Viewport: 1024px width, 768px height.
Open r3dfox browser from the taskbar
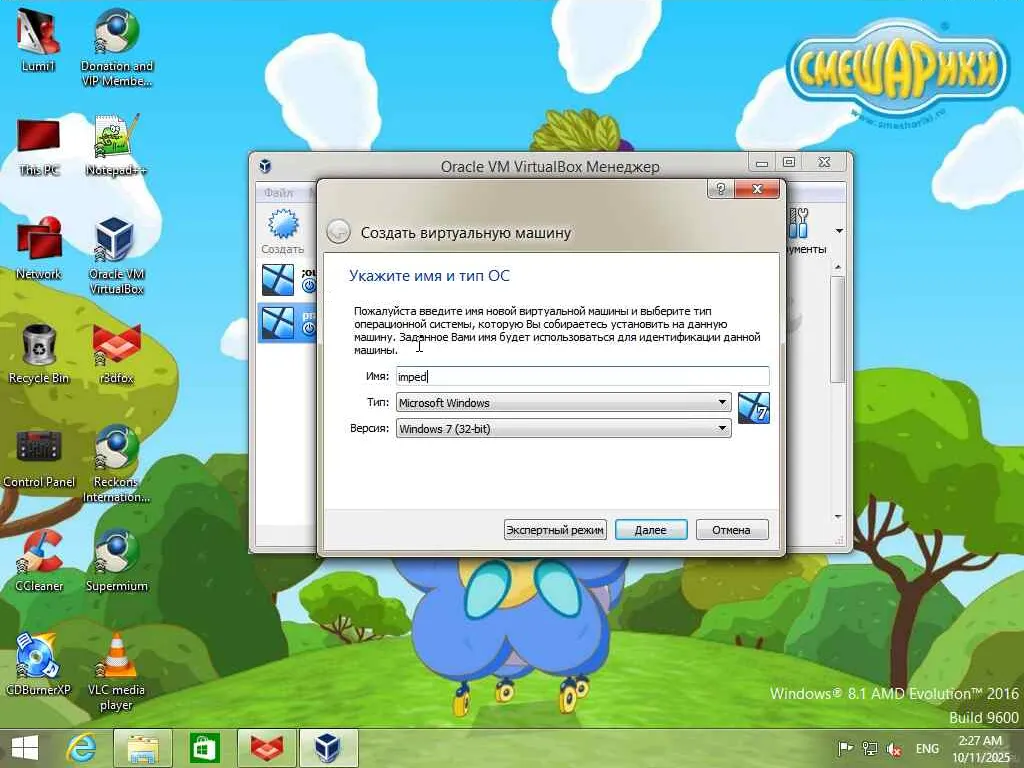click(266, 748)
